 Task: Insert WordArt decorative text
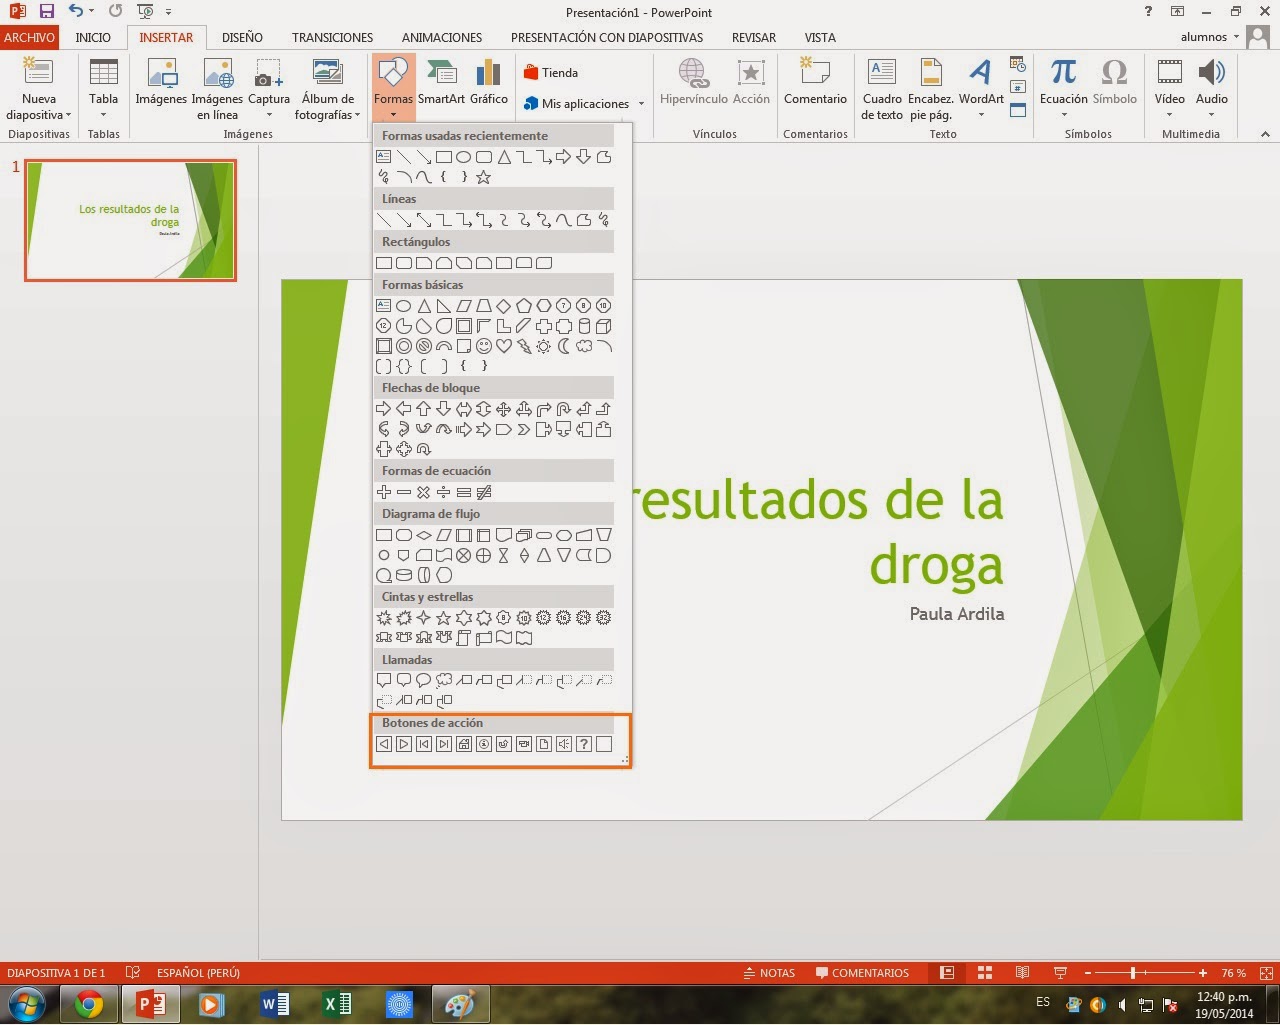pyautogui.click(x=981, y=85)
